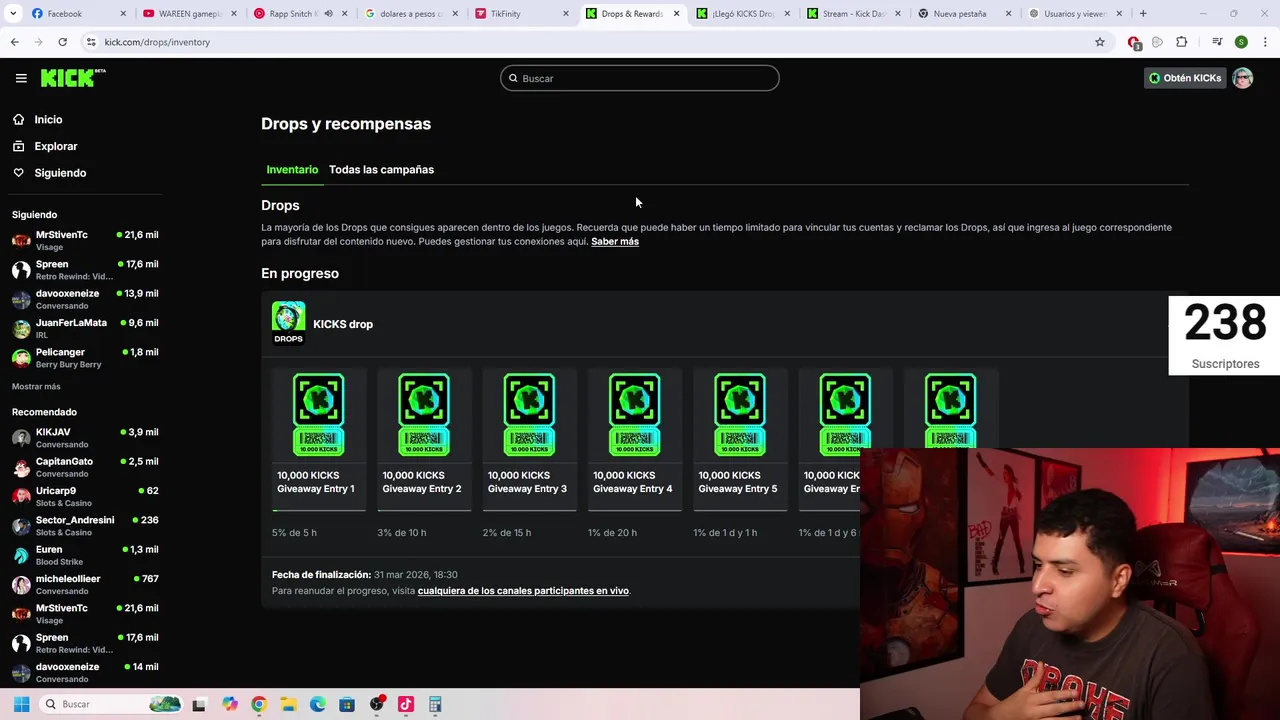Click the Giveaway Entry 1 progress bar

pos(319,510)
